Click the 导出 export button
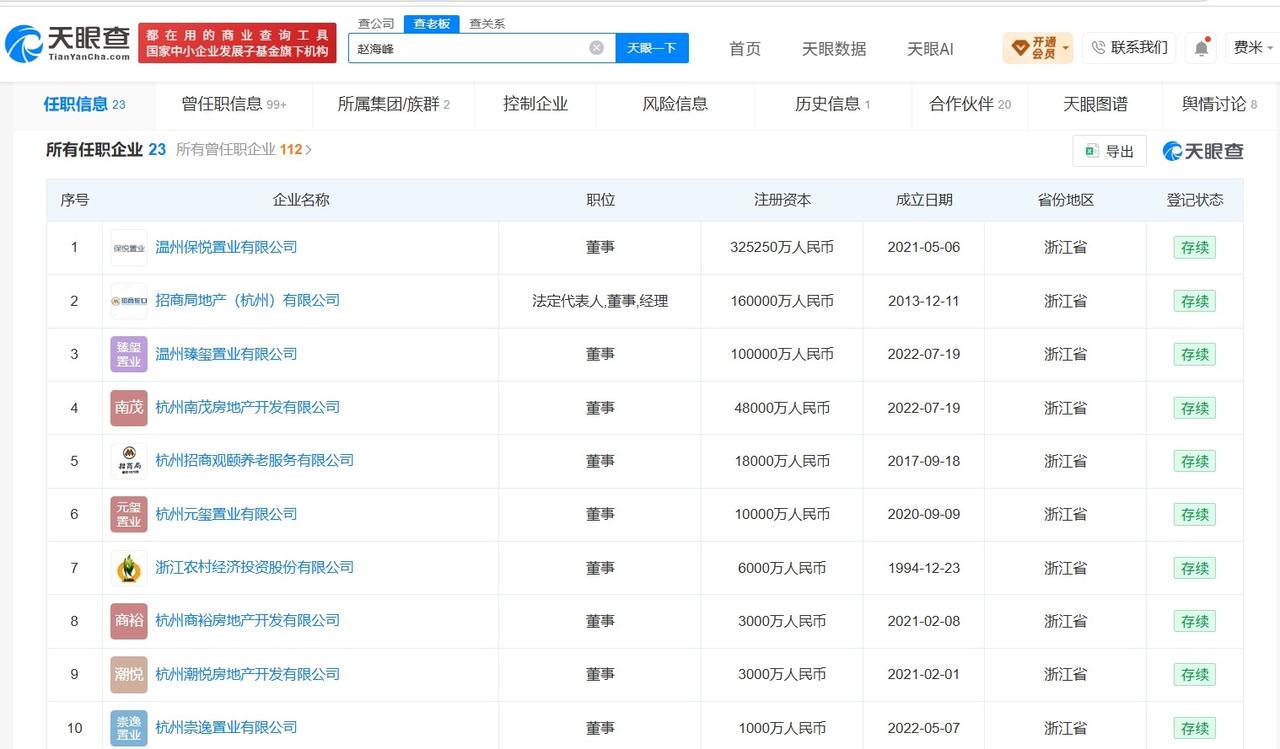The image size is (1280, 749). pyautogui.click(x=1109, y=151)
